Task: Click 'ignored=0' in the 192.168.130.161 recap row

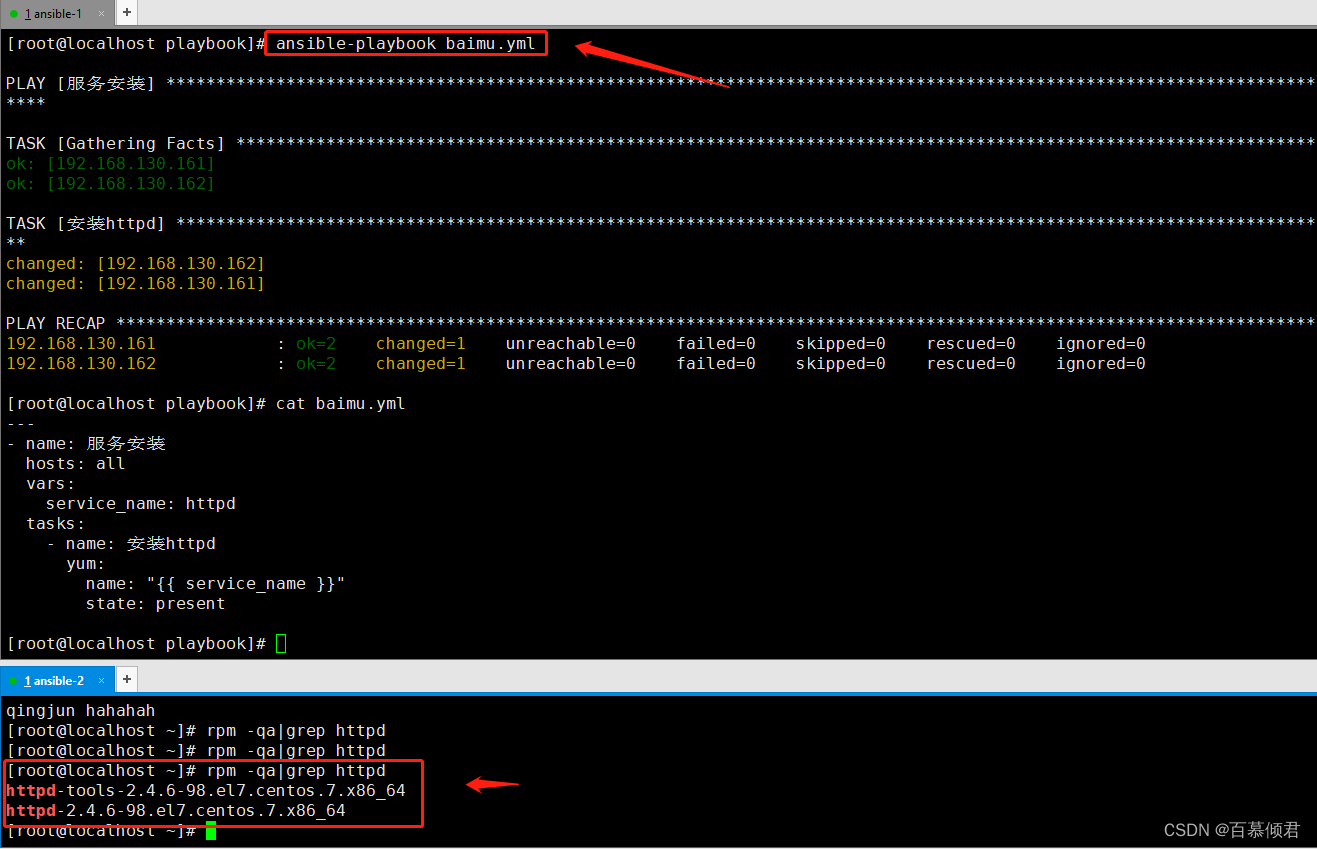Action: click(1101, 344)
